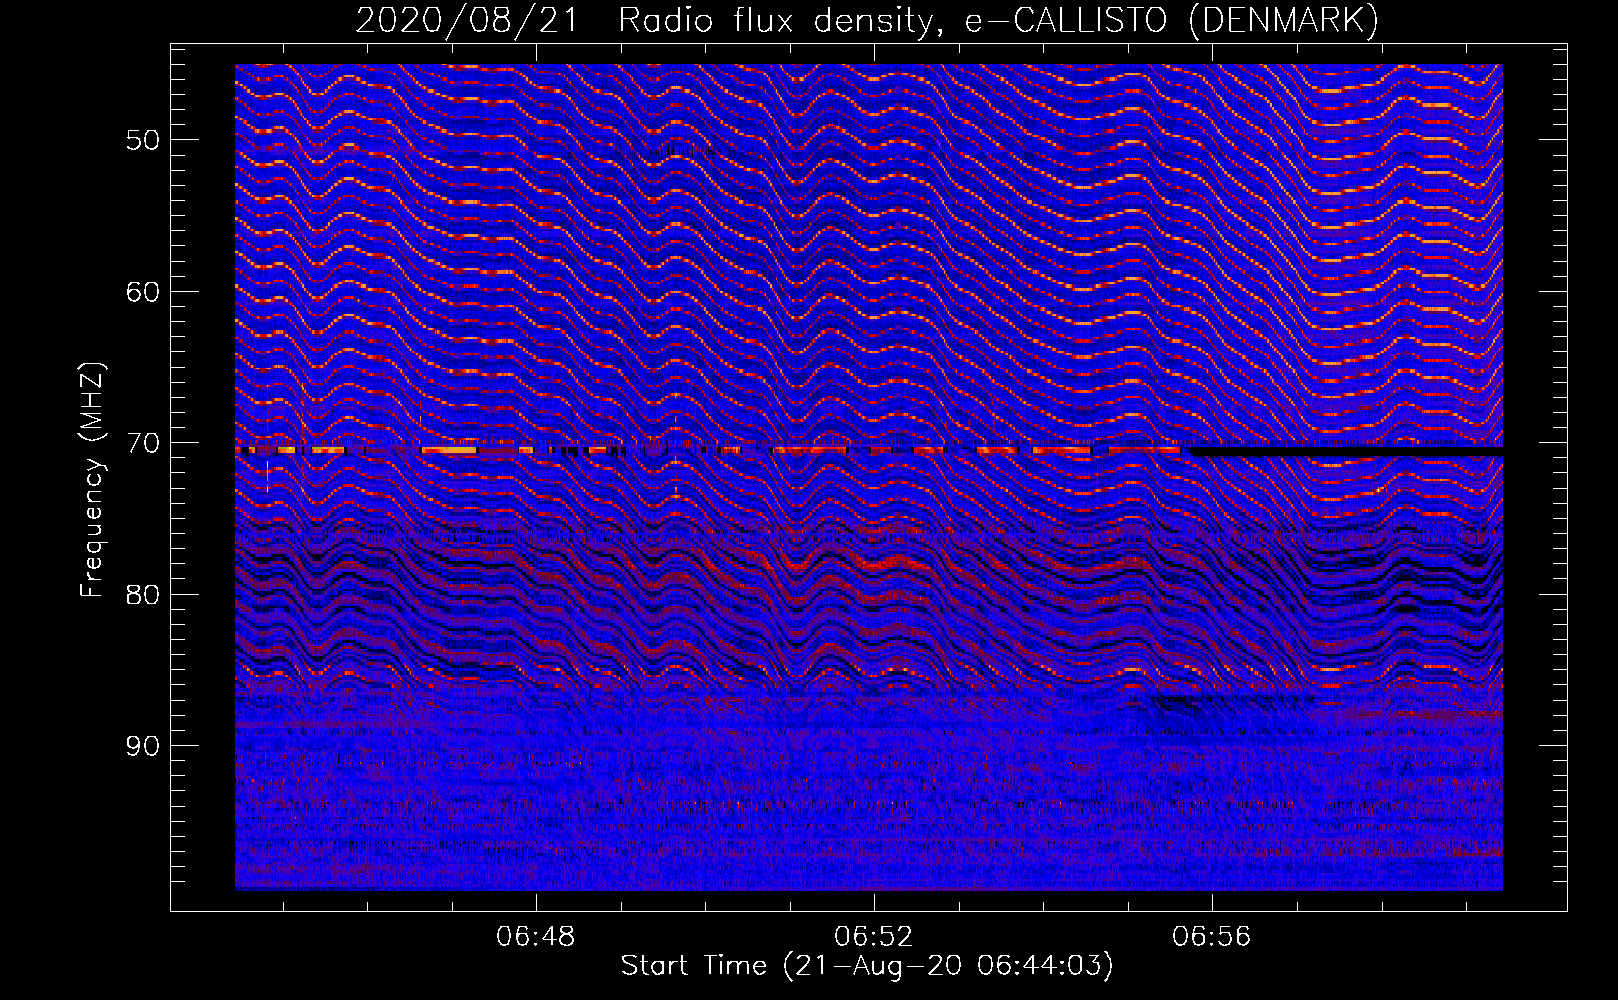Click the 06:48 time tick label
The image size is (1618, 1000).
click(x=536, y=937)
